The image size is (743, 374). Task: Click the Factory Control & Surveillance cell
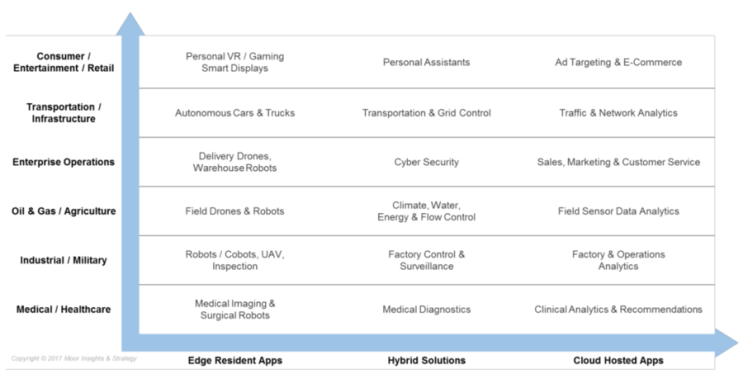[426, 260]
